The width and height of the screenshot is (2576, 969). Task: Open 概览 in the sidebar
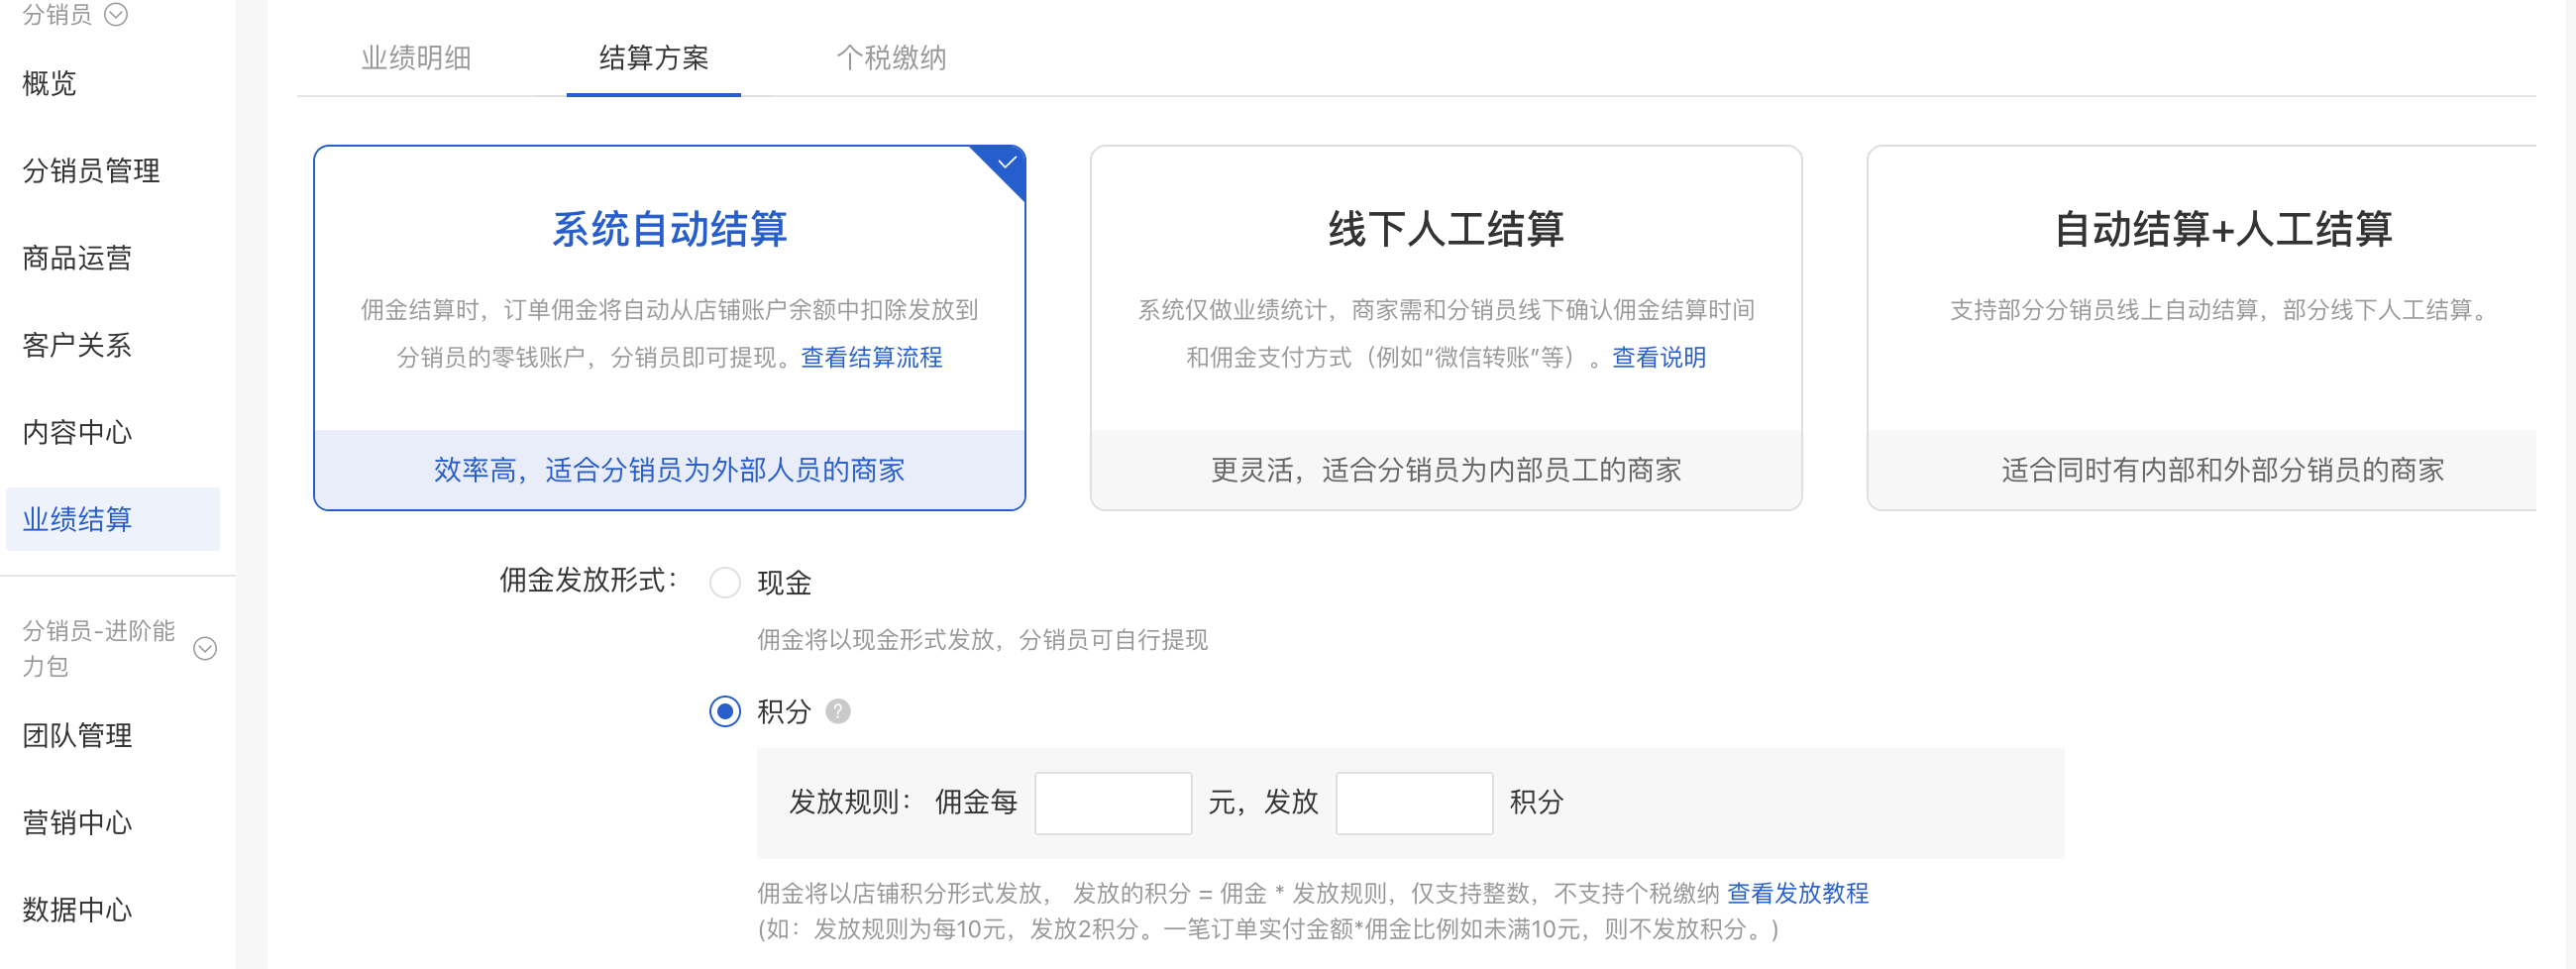[x=50, y=83]
